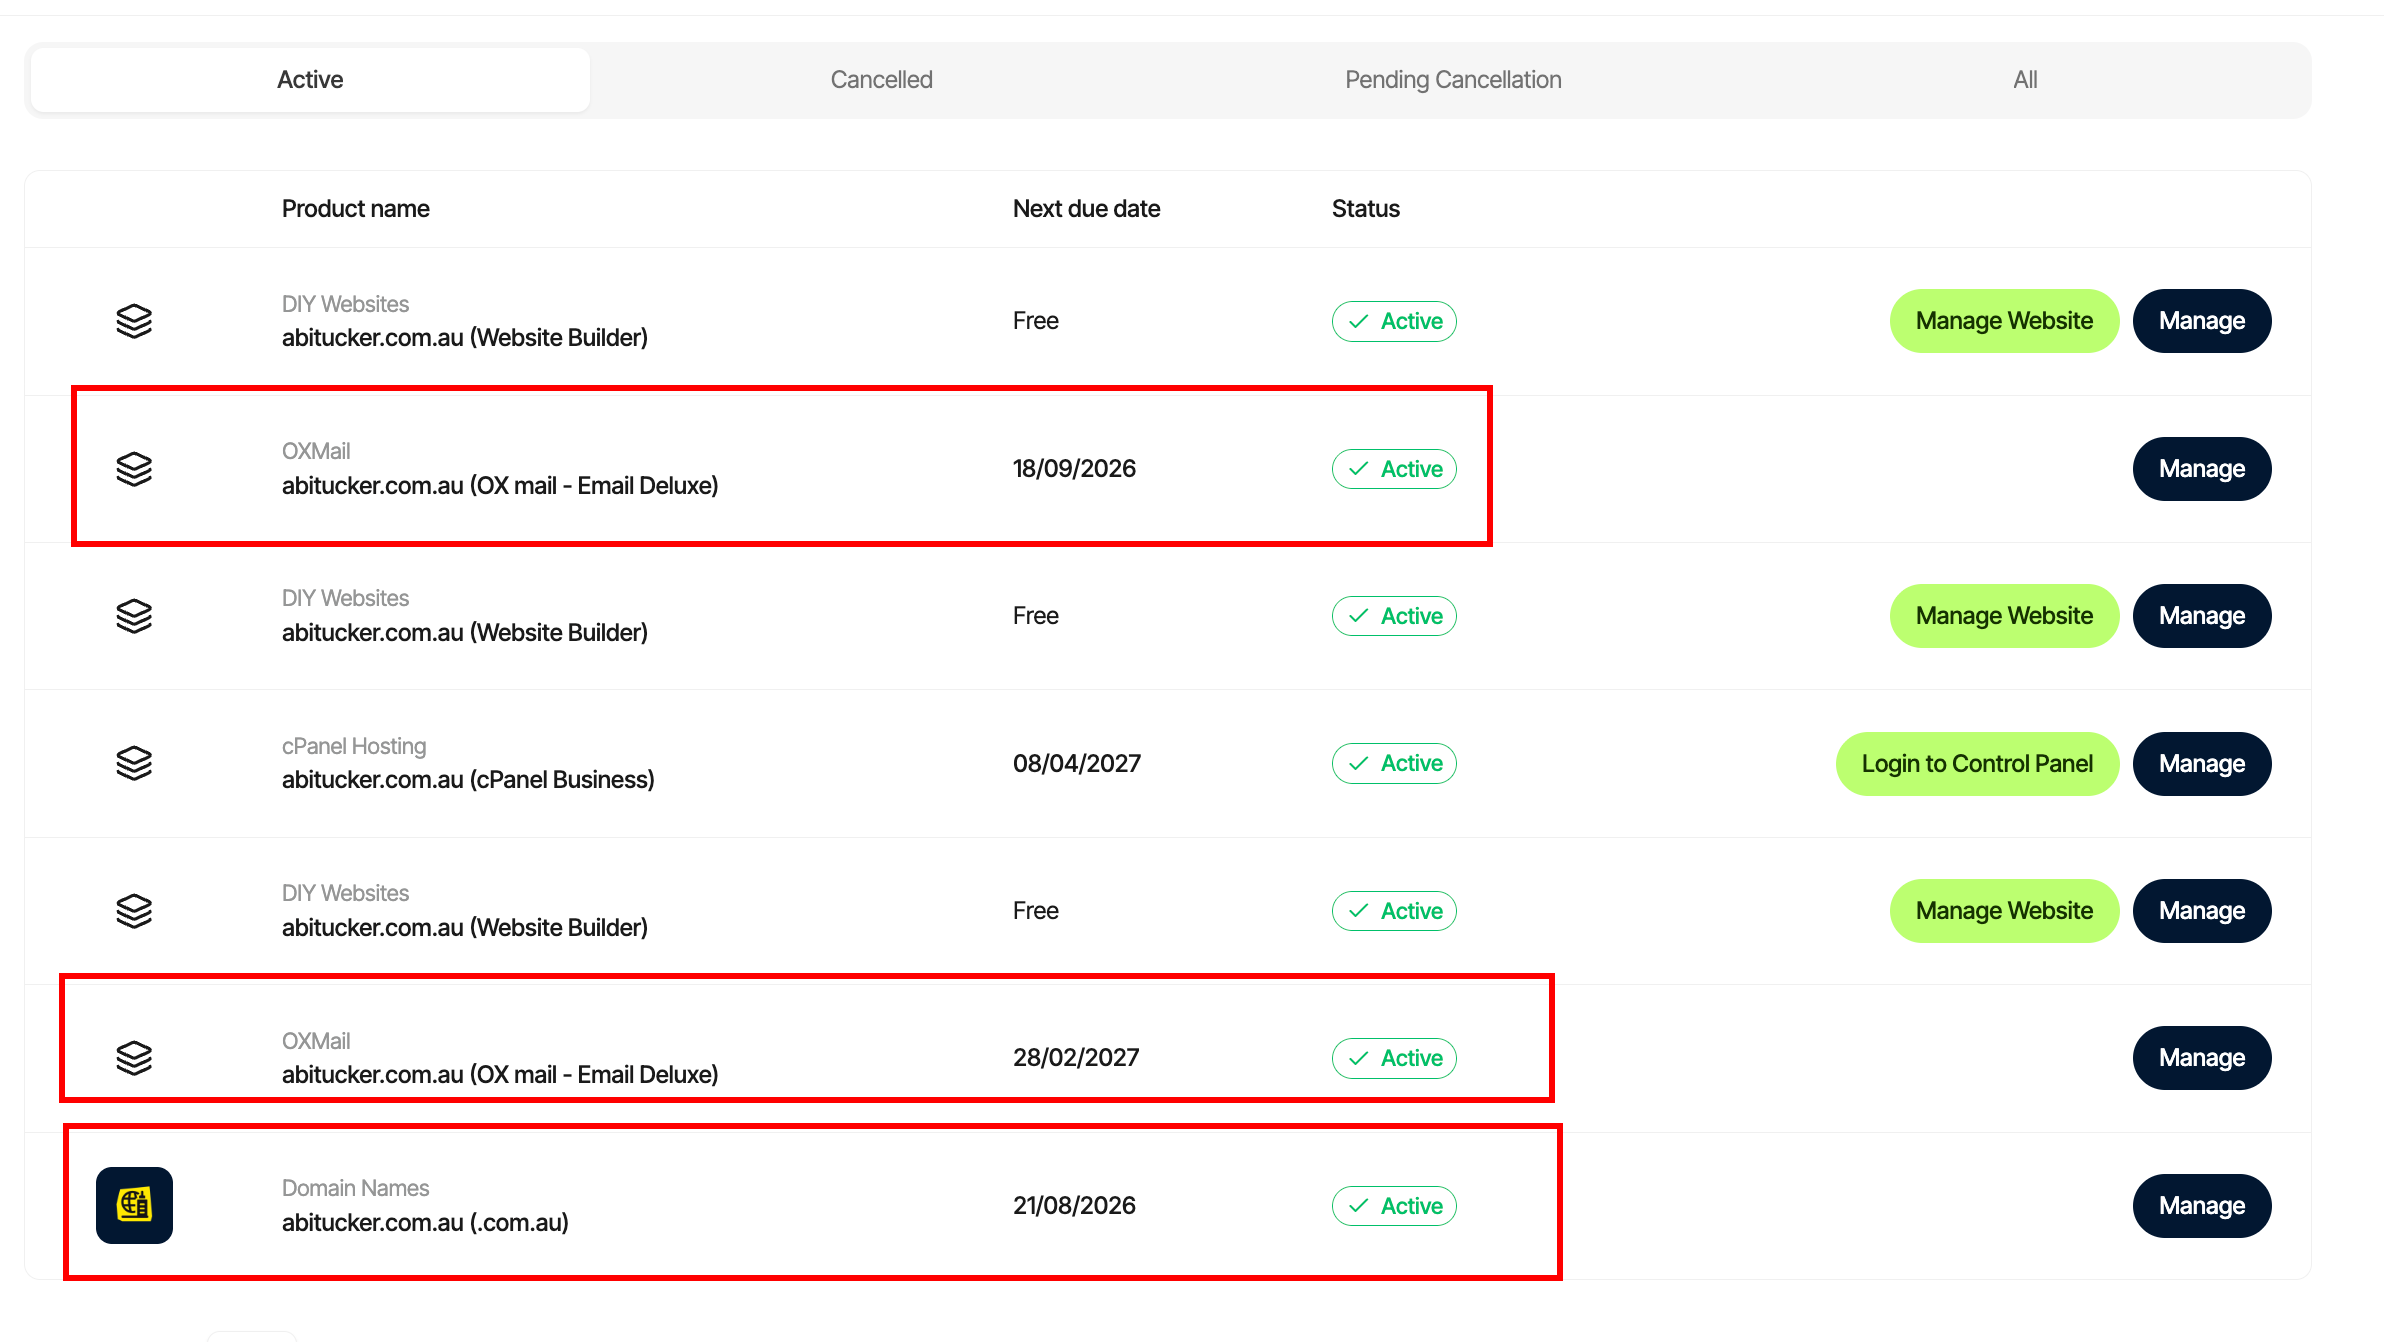Click stack icon for OXMail 18/09/2026 row
This screenshot has height=1342, width=2384.
click(134, 468)
